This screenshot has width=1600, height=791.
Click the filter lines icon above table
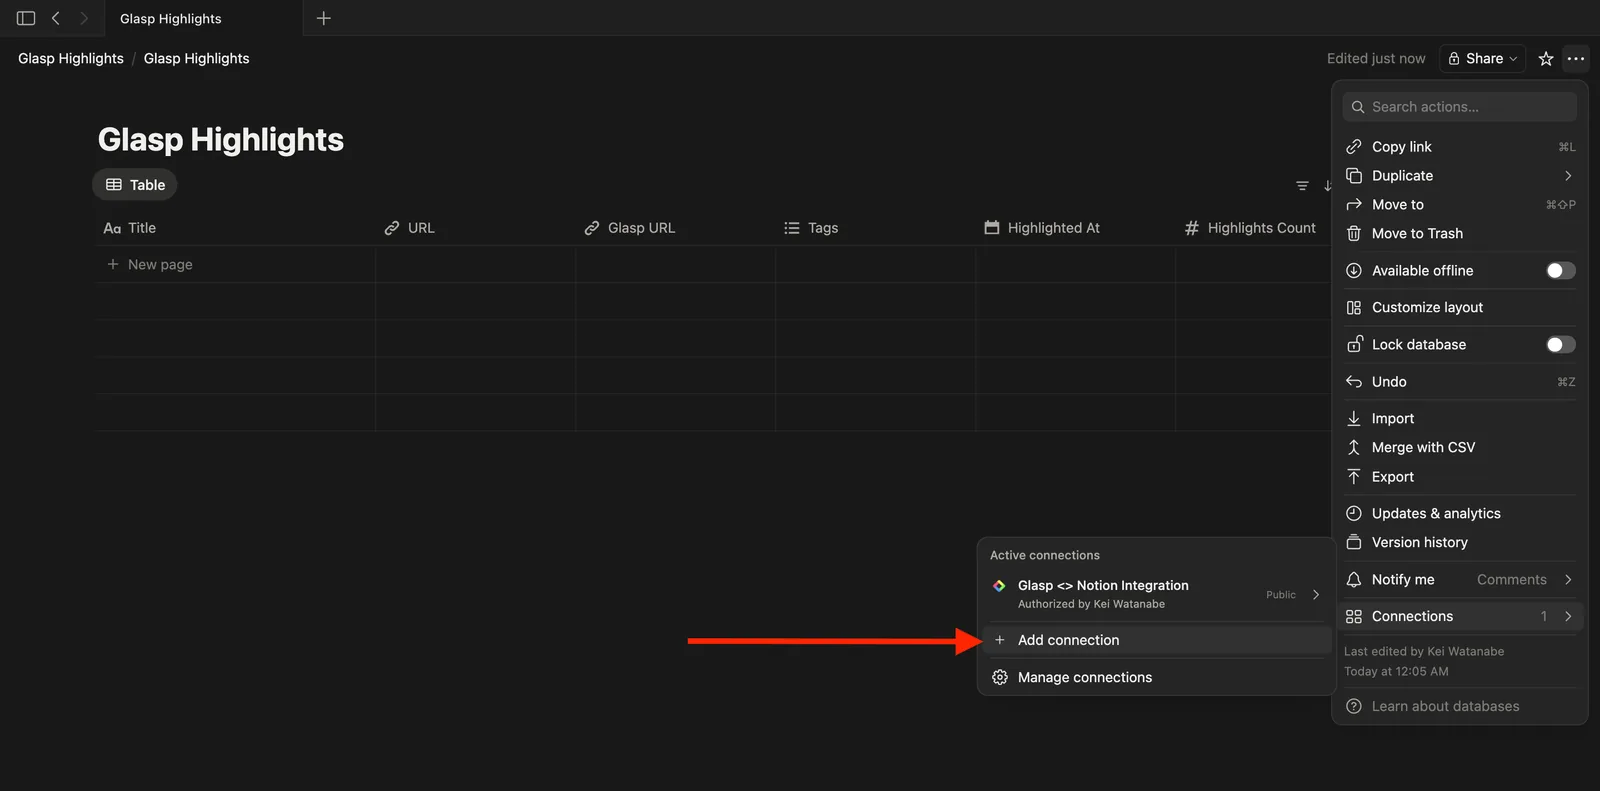coord(1302,186)
